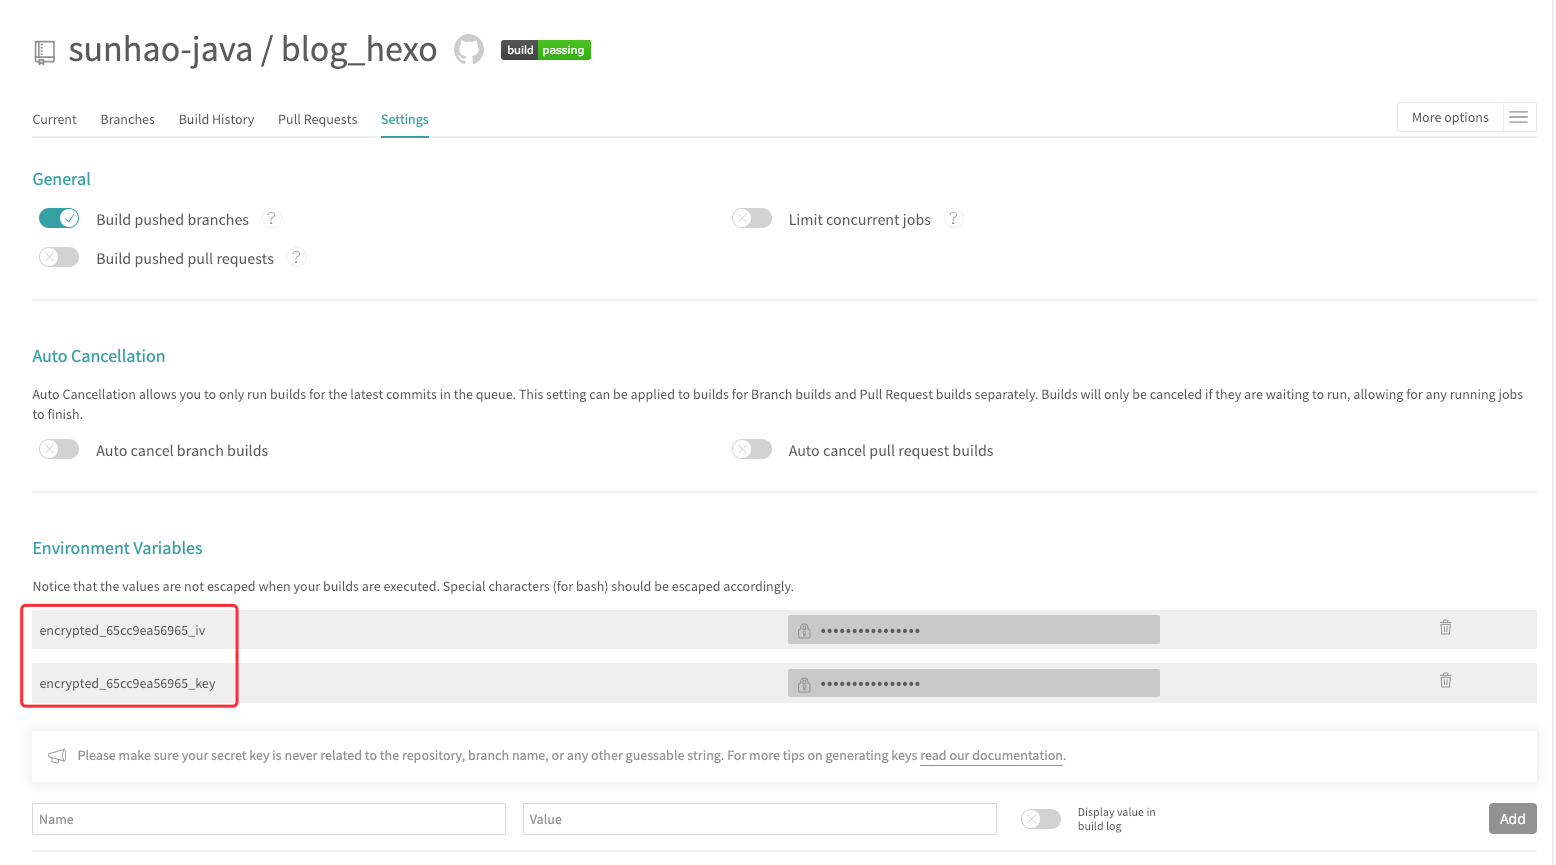
Task: Focus the Value input field
Action: point(760,819)
